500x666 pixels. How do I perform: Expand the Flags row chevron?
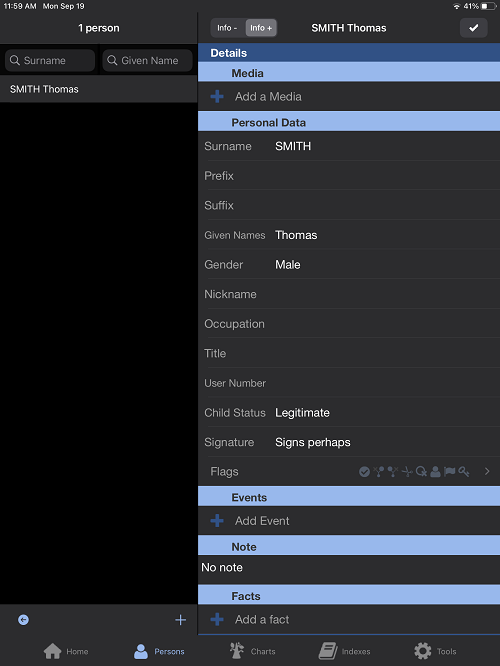[487, 471]
